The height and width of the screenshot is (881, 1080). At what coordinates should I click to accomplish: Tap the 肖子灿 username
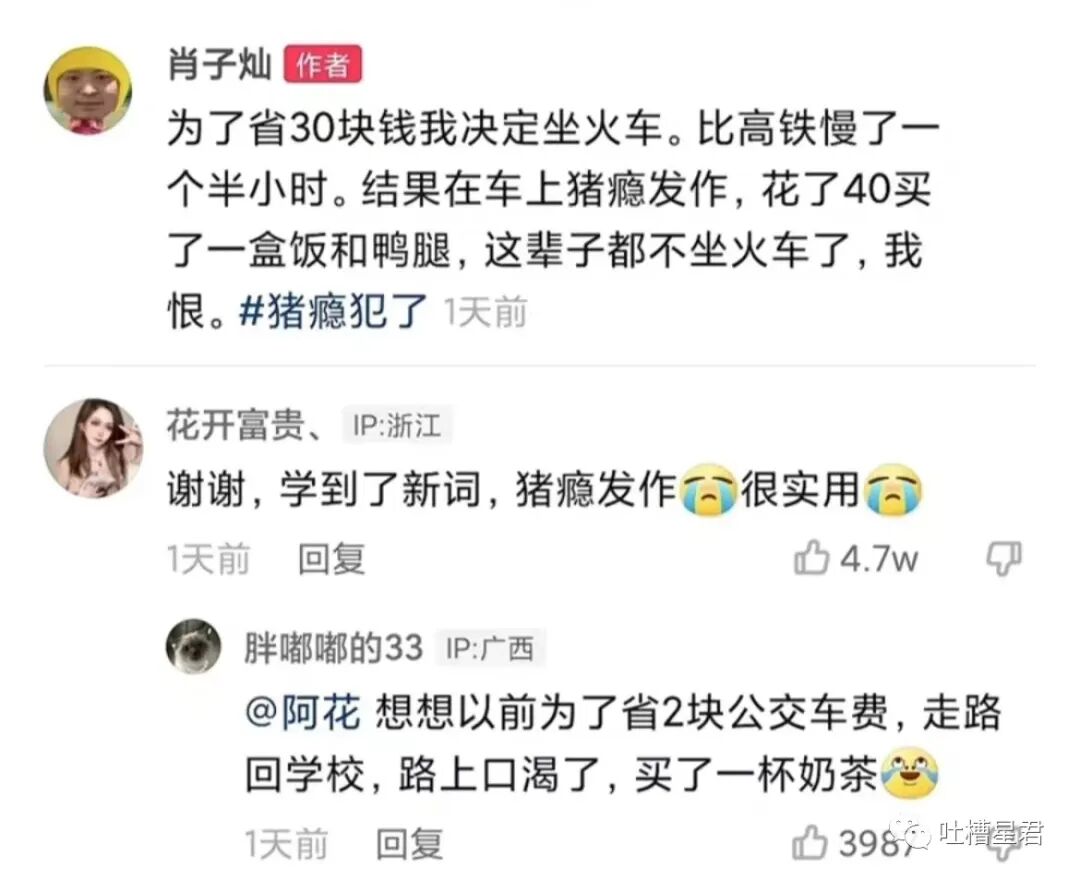click(x=220, y=66)
